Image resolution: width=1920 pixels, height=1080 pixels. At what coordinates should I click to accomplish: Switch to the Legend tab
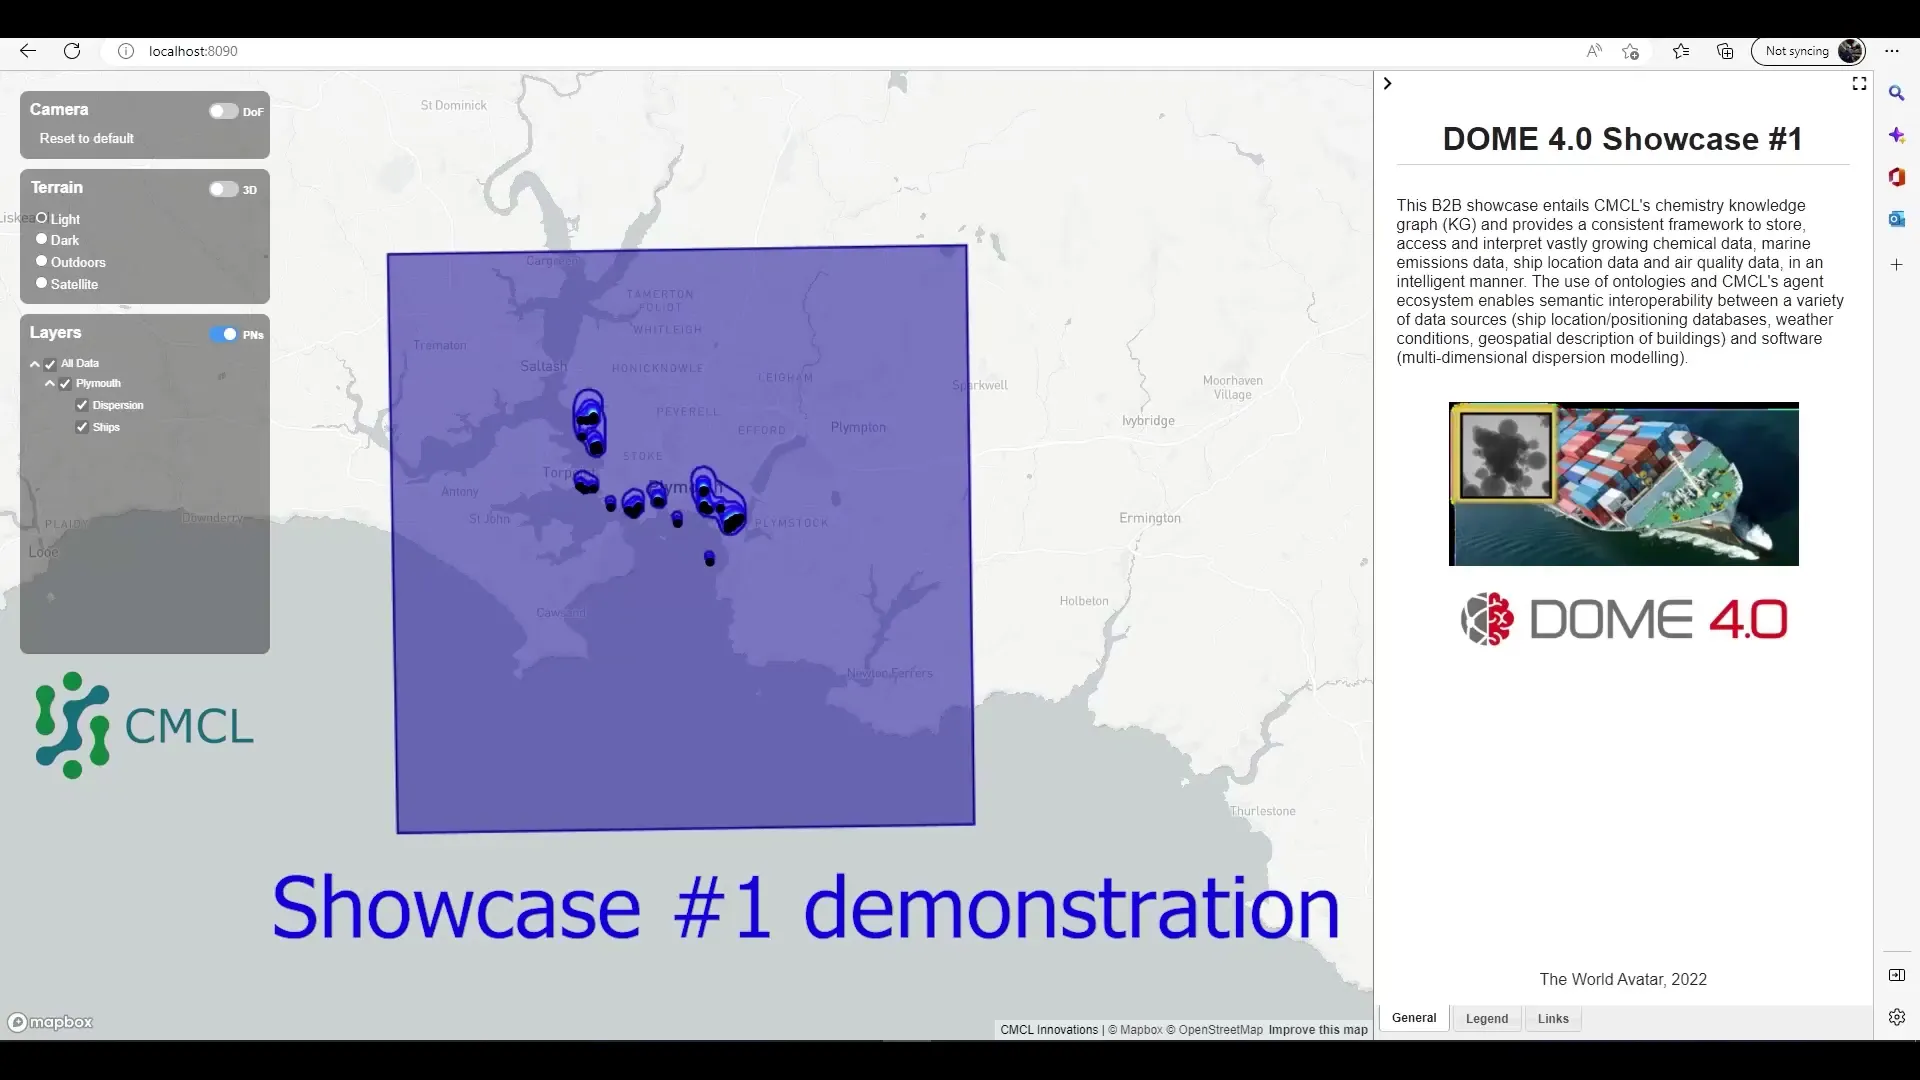1487,1019
